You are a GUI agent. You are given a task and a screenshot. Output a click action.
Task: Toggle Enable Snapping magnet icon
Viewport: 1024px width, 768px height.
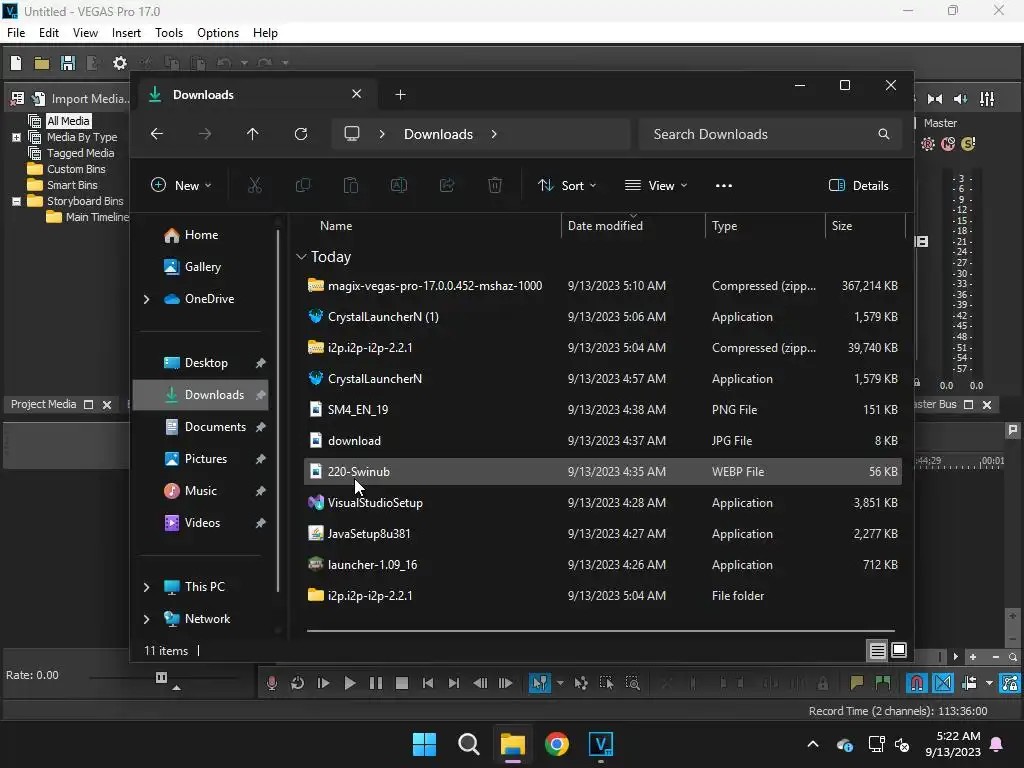[x=917, y=683]
